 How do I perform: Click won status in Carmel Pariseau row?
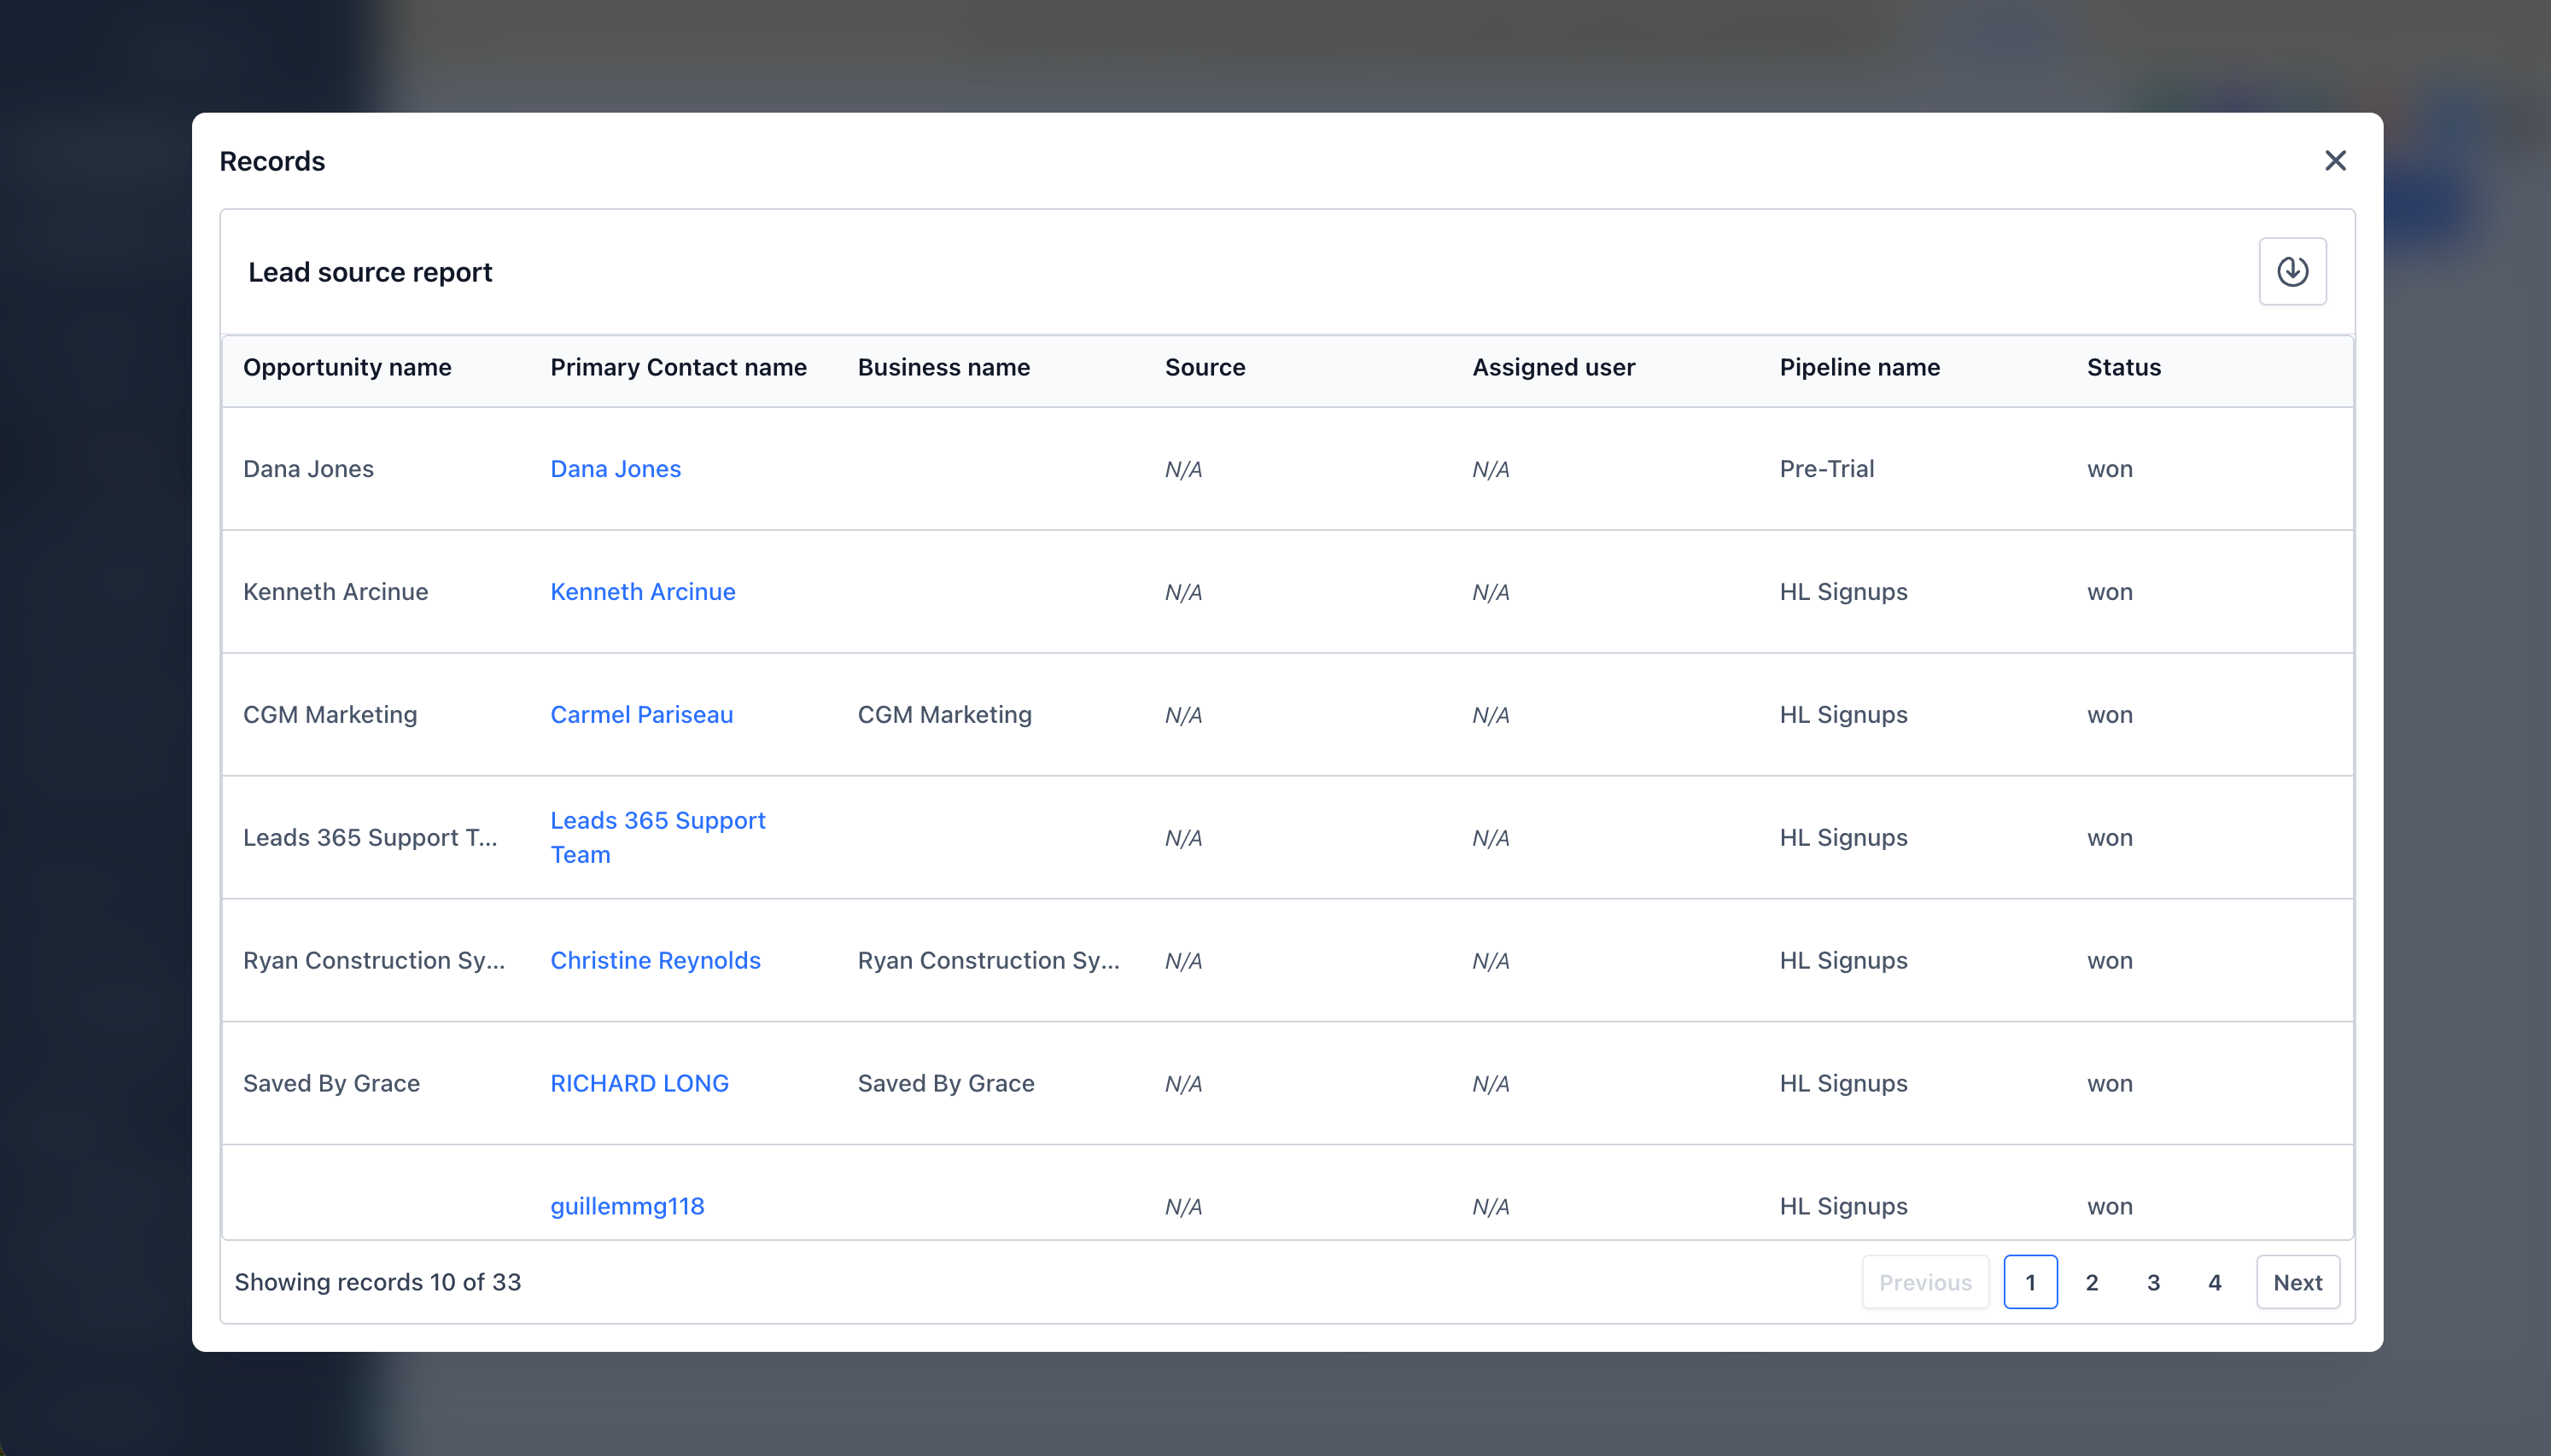(x=2110, y=715)
